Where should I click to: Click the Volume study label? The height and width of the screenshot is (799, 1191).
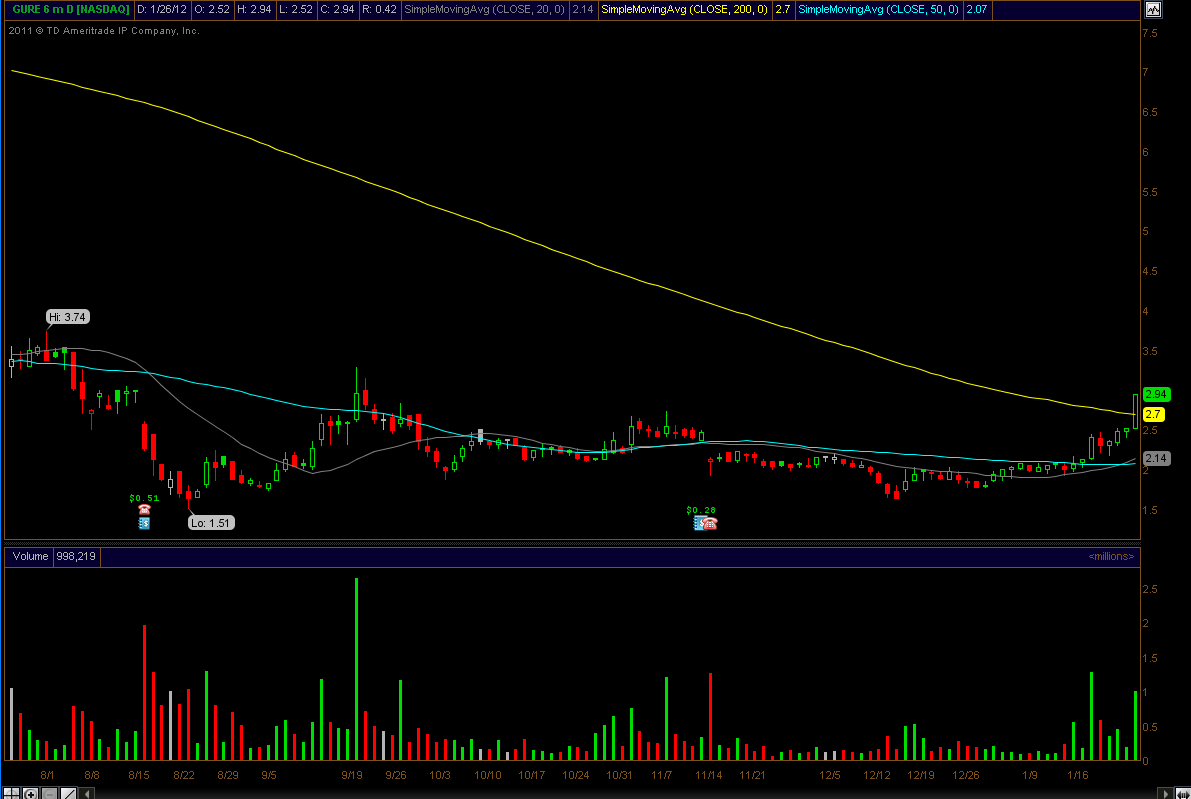pyautogui.click(x=30, y=556)
